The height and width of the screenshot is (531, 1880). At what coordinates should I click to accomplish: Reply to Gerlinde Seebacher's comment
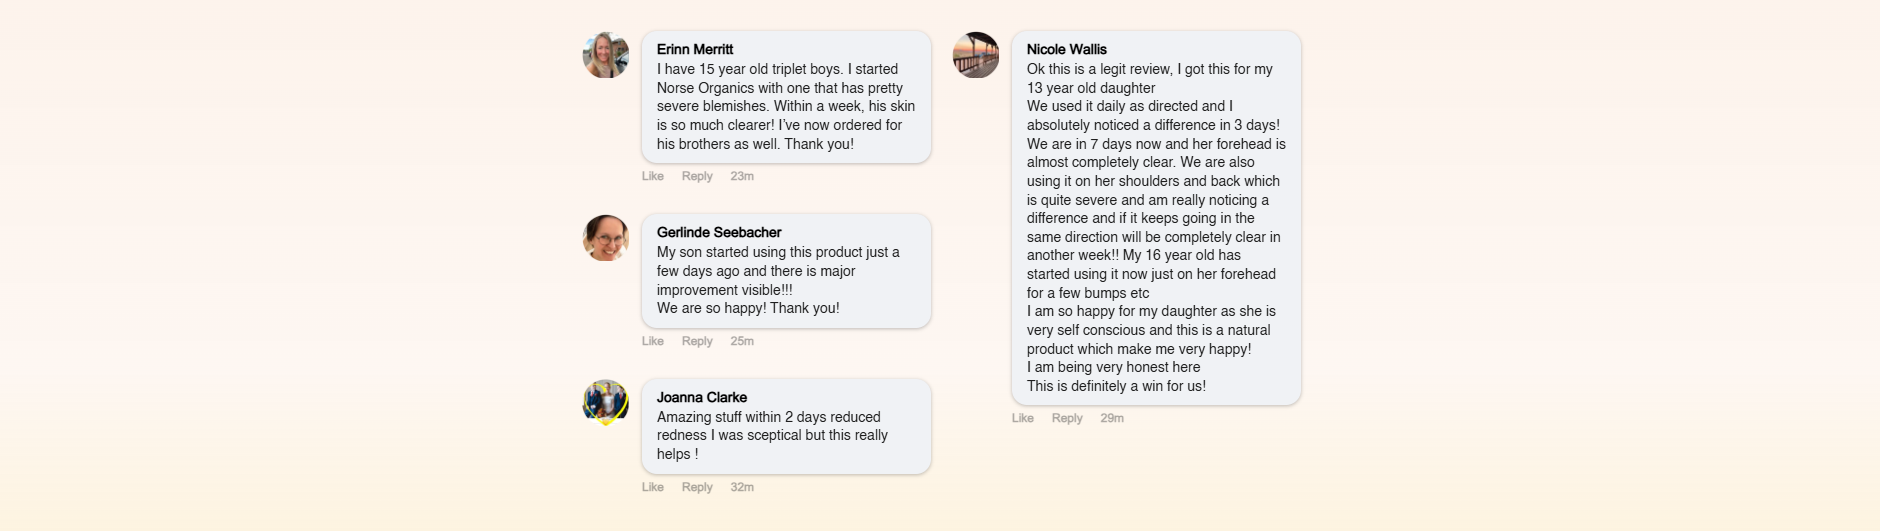click(x=697, y=341)
